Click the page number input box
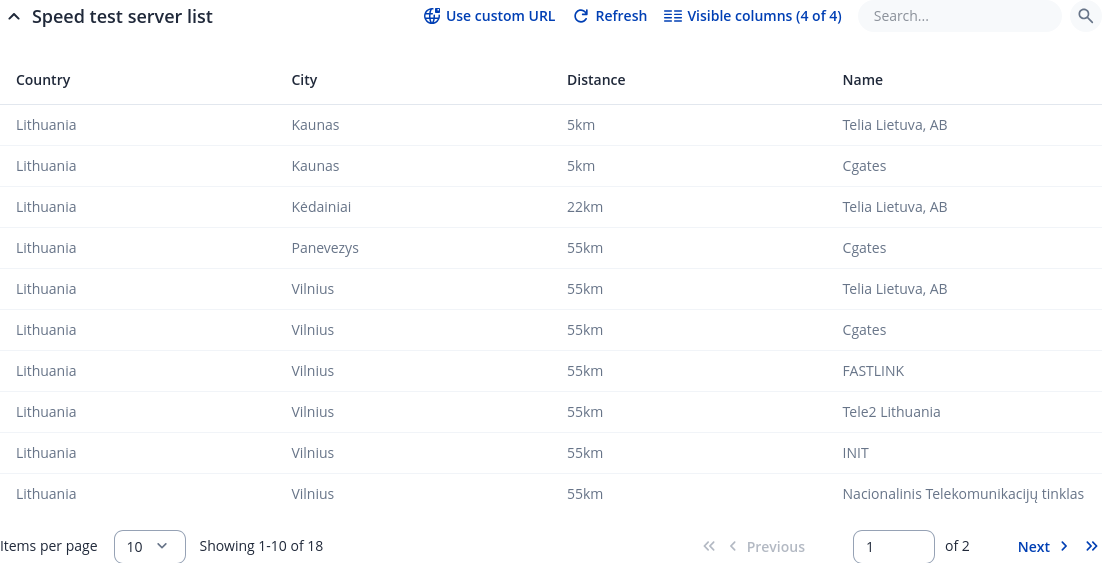Screen dimensions: 1102x563 click(x=893, y=546)
